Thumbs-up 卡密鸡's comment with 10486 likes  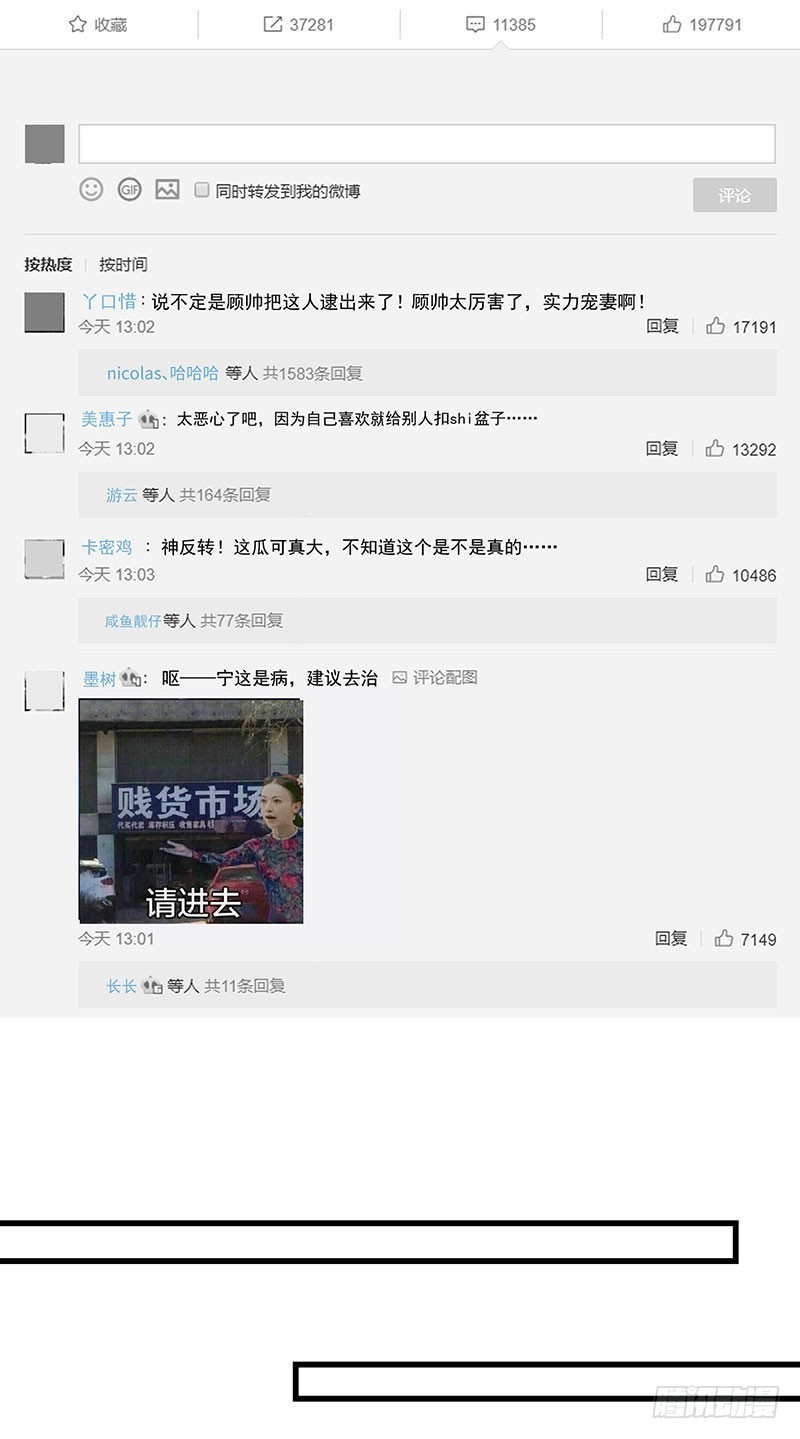coord(715,574)
